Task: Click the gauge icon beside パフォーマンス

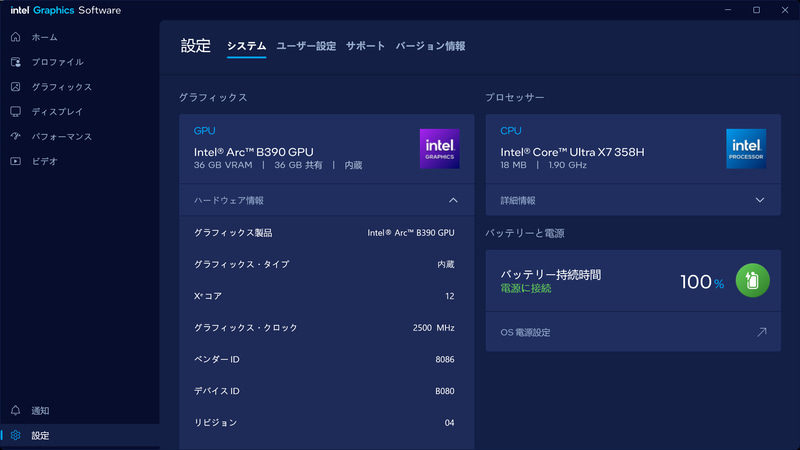Action: (16, 136)
